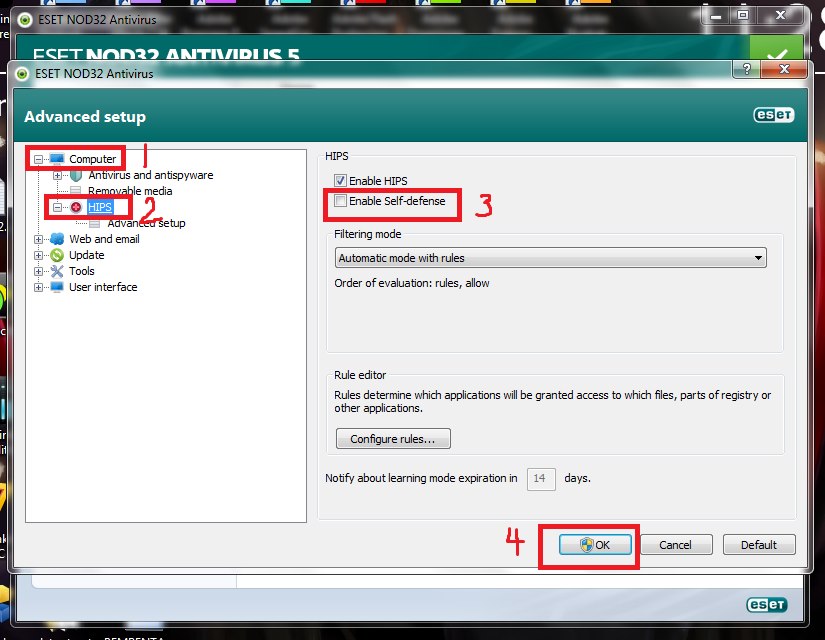Click 'Notify about learning mode expiration in' label

pos(421,478)
